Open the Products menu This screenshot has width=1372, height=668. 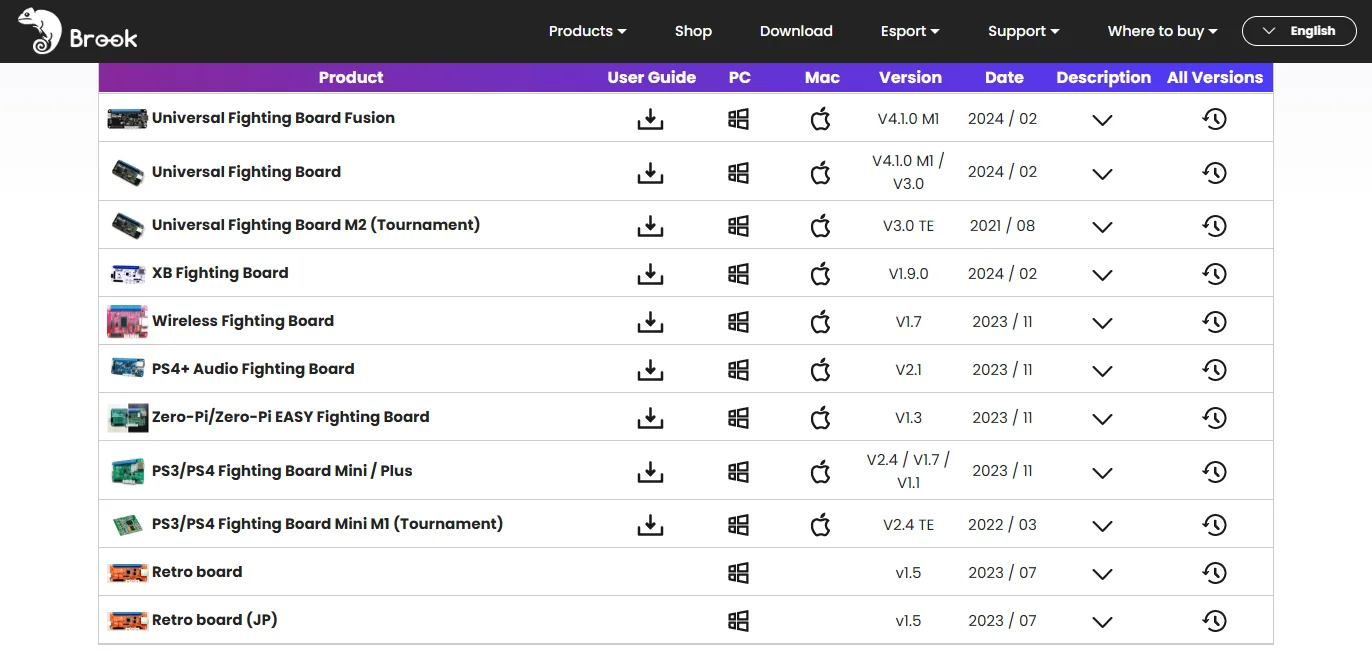[587, 31]
